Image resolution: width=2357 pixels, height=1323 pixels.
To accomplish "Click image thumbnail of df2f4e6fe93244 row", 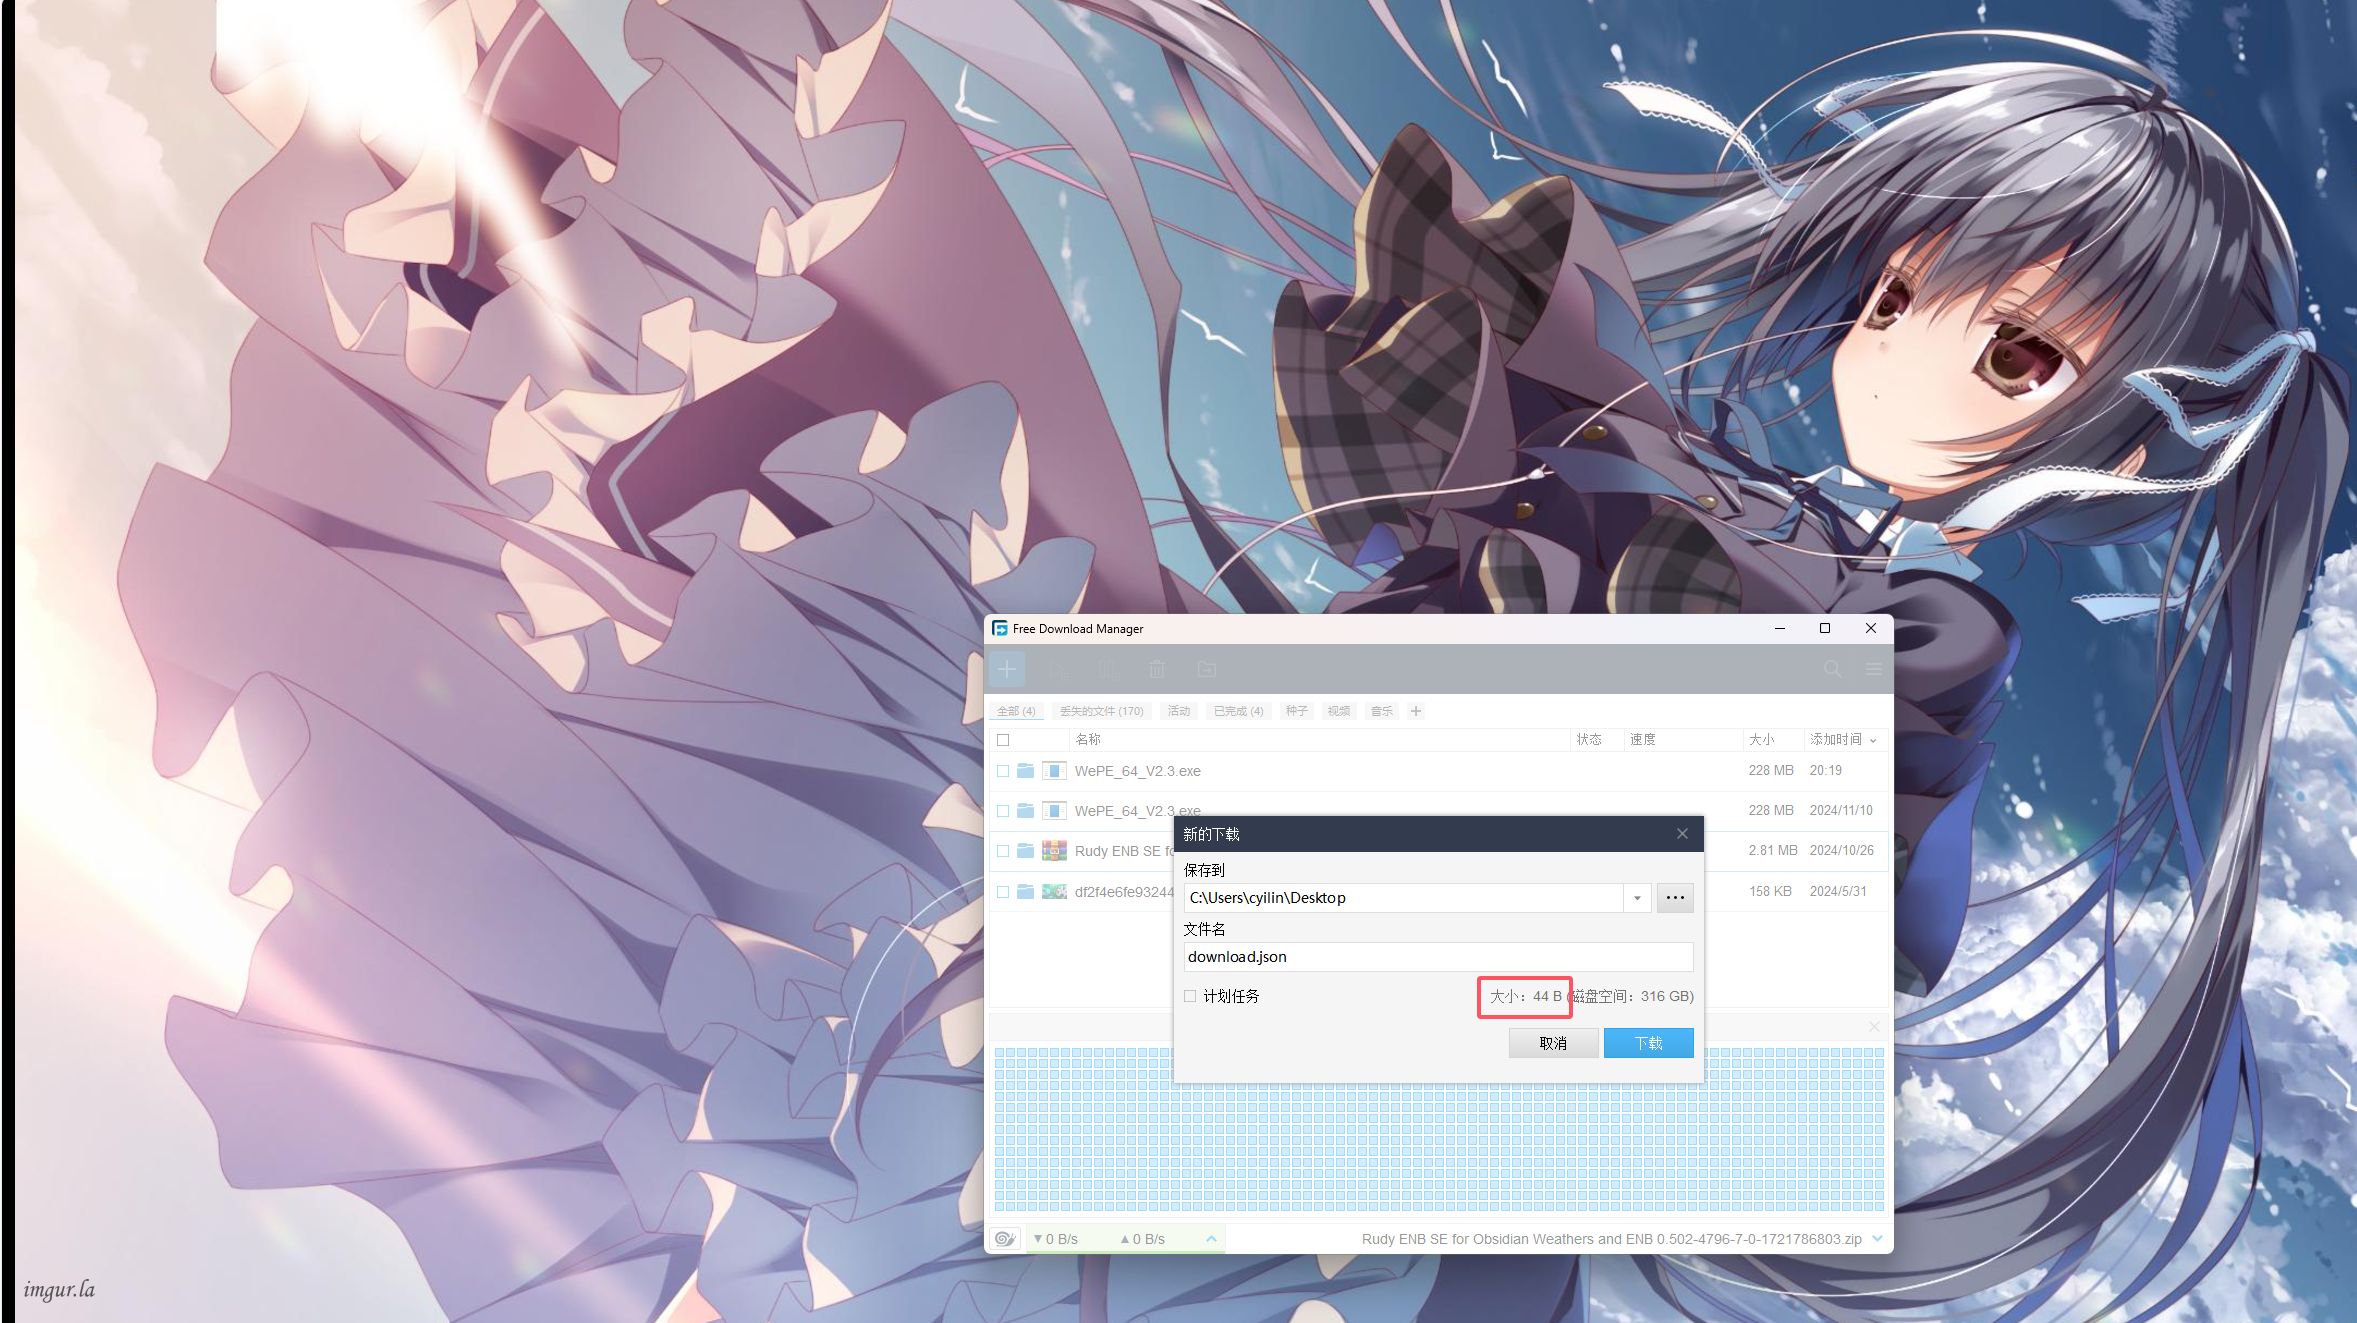I will tap(1054, 891).
